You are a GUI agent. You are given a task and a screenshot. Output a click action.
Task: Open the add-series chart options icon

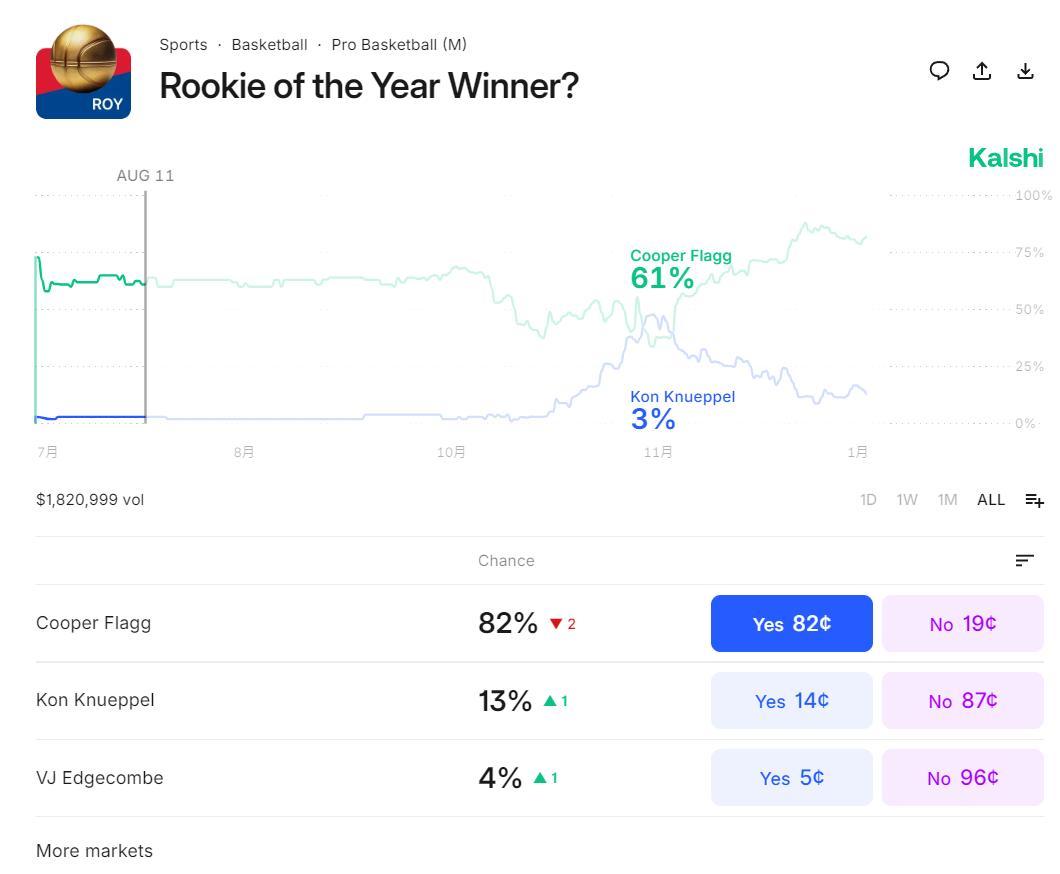(x=1034, y=500)
